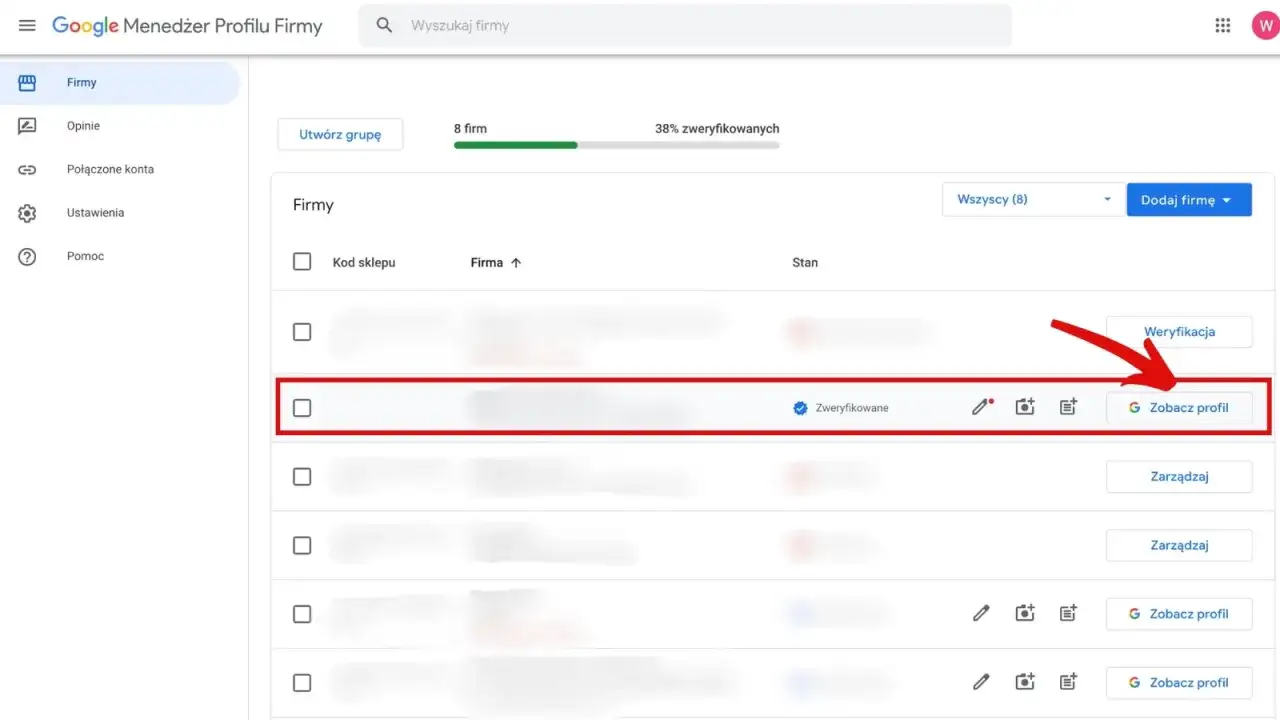Check the box in the bottom visible row
The width and height of the screenshot is (1280, 720).
(302, 683)
